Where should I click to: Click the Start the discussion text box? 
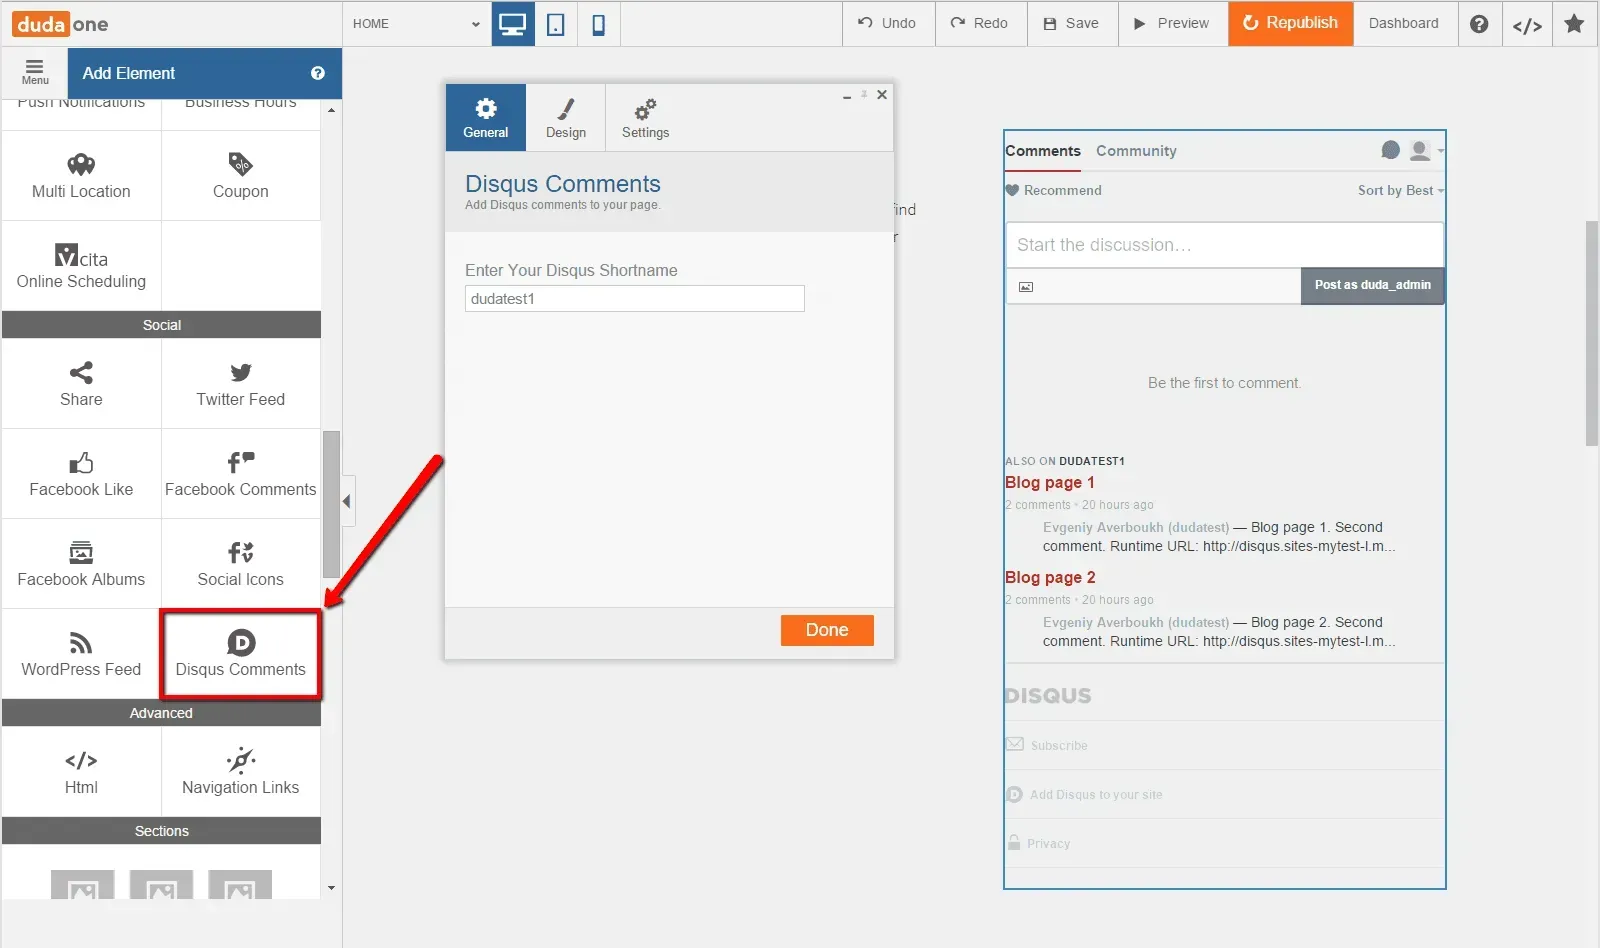click(1224, 245)
